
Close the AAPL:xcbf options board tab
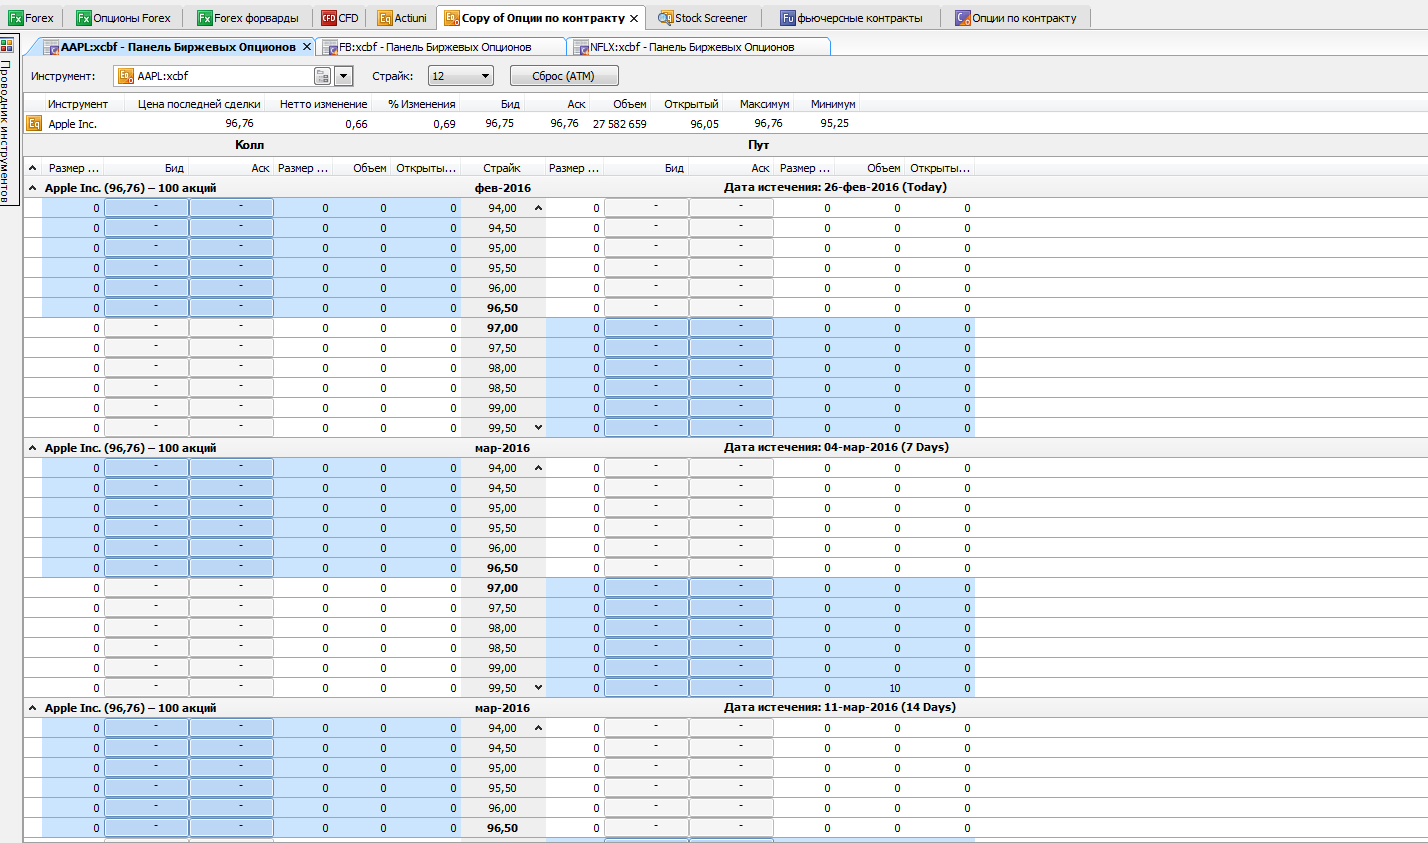point(307,47)
